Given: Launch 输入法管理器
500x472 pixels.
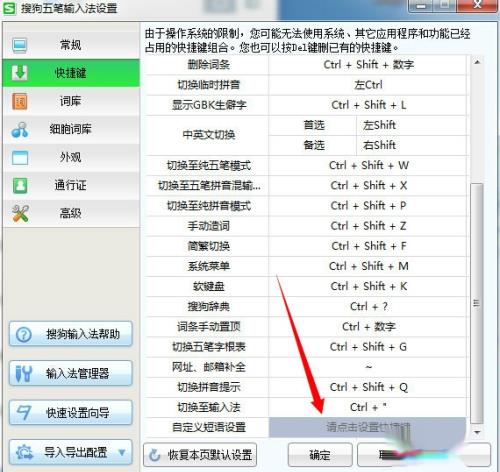Looking at the screenshot, I should point(71,373).
